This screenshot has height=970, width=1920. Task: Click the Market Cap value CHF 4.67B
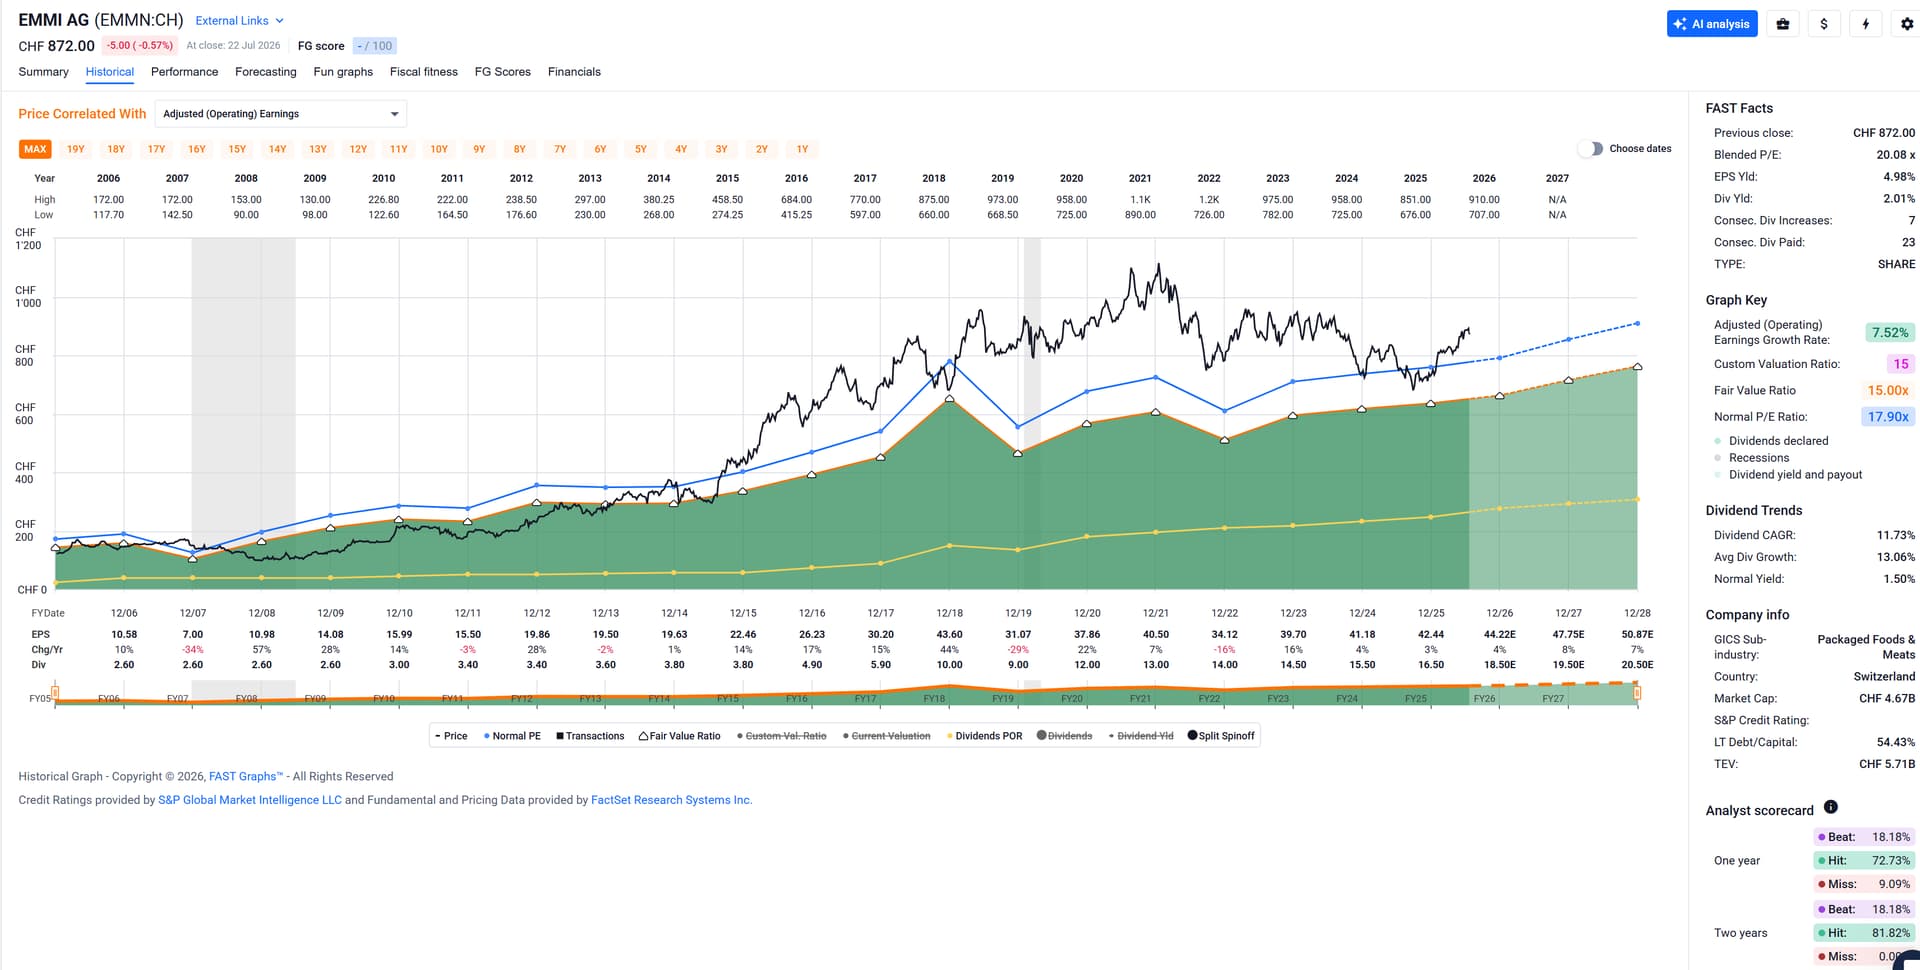1887,699
